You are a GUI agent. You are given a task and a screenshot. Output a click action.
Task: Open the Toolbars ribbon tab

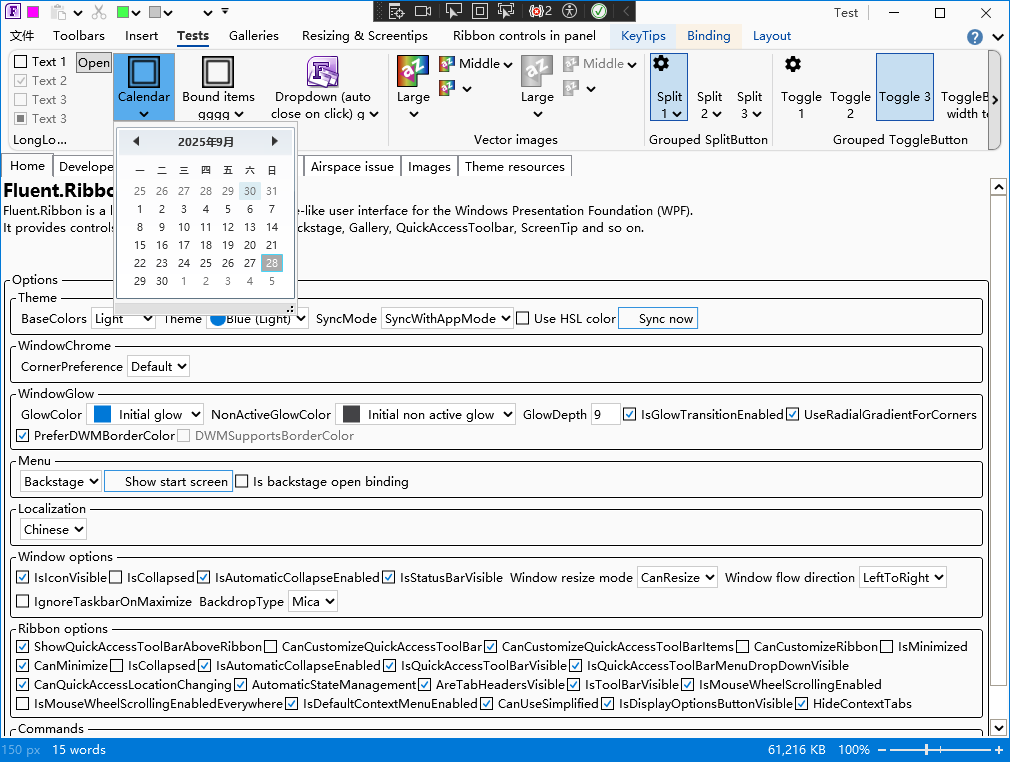click(79, 36)
